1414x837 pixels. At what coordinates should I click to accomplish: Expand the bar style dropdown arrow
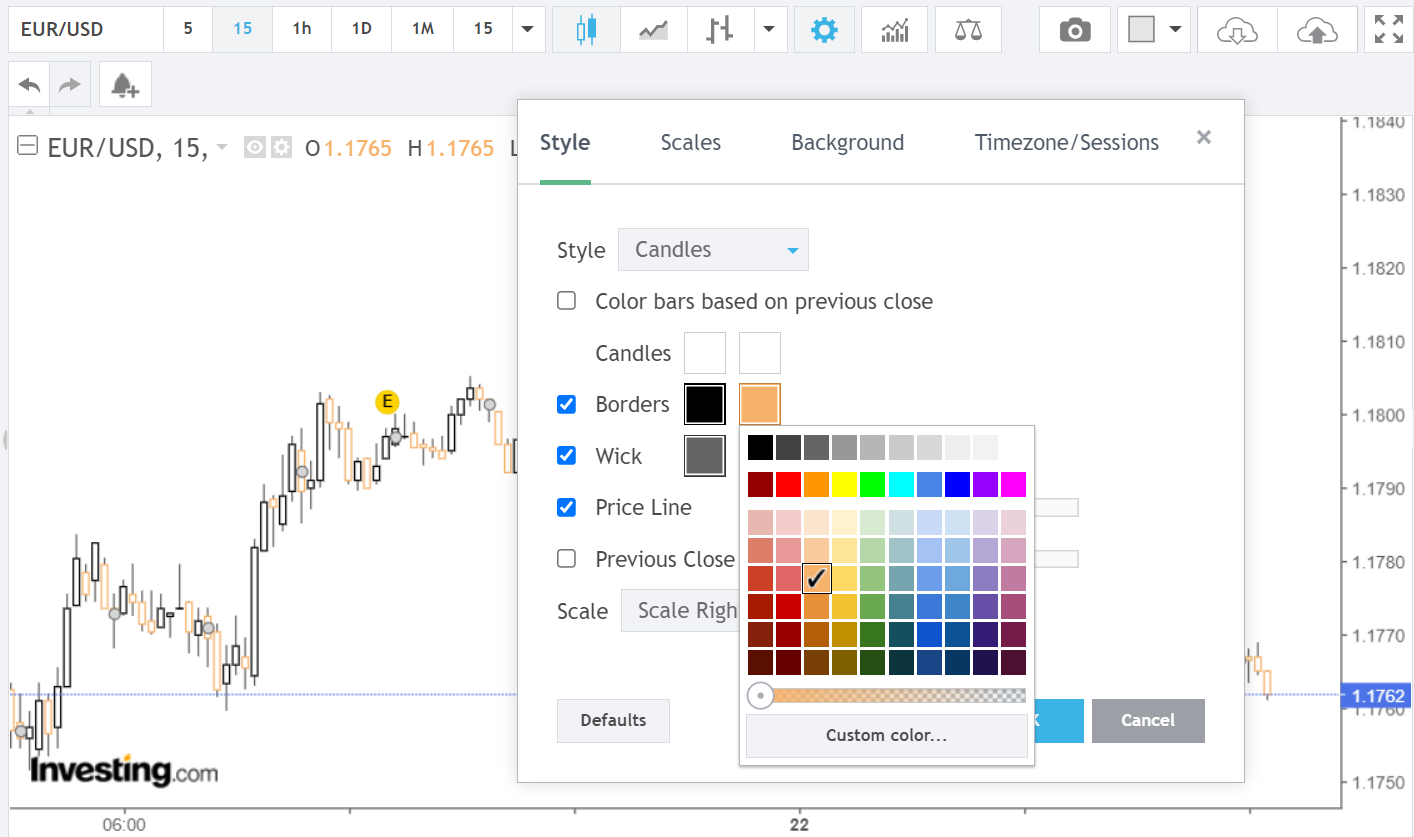click(768, 29)
